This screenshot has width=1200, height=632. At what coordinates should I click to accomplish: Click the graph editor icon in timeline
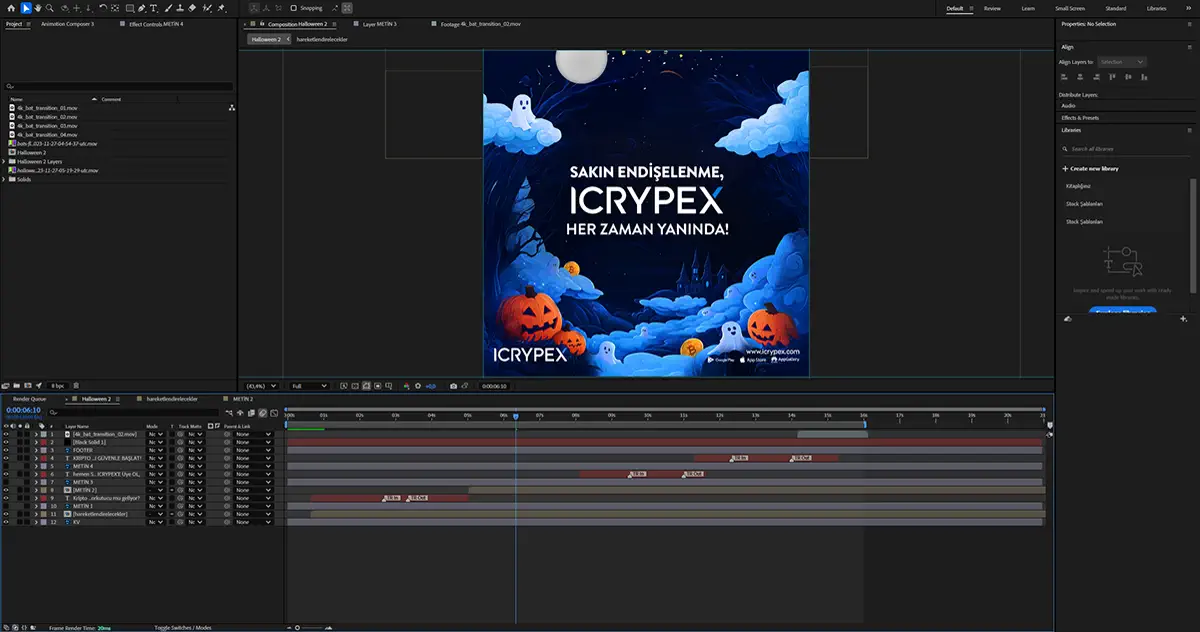(x=274, y=412)
